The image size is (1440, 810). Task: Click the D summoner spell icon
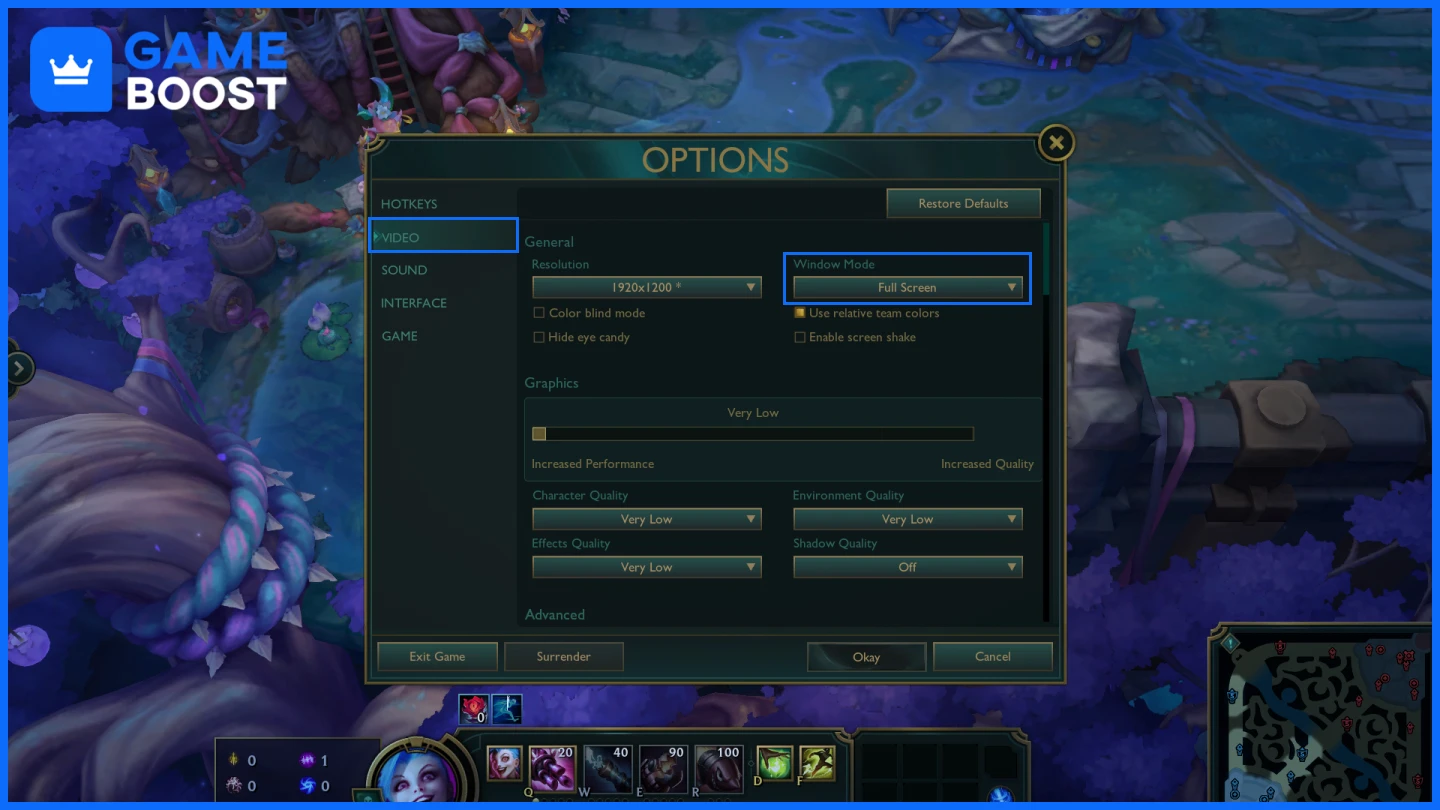tap(775, 764)
